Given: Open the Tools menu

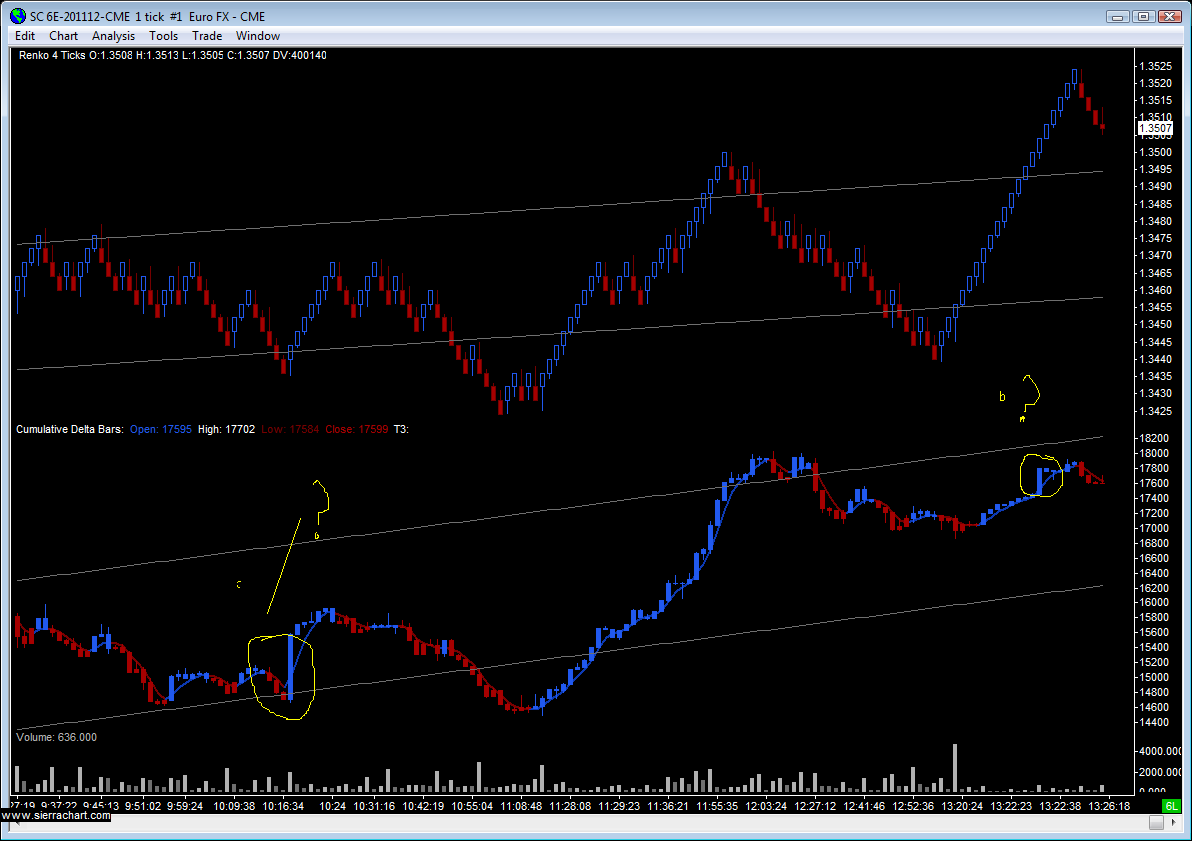Looking at the screenshot, I should pos(163,36).
